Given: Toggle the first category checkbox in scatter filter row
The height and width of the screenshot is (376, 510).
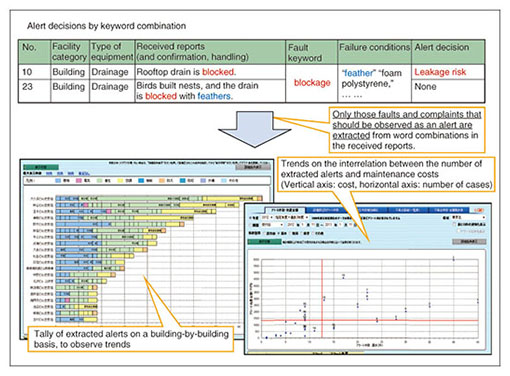Looking at the screenshot, I should (x=265, y=233).
